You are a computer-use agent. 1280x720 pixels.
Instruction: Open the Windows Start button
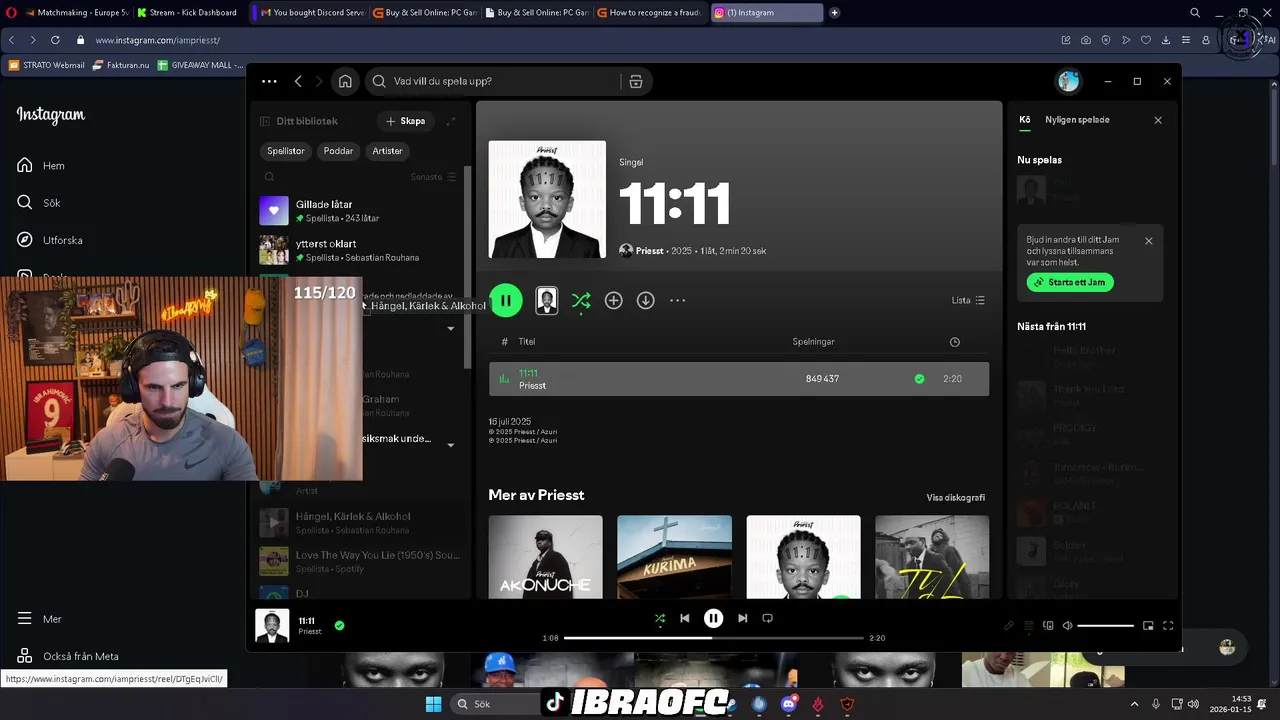(433, 704)
